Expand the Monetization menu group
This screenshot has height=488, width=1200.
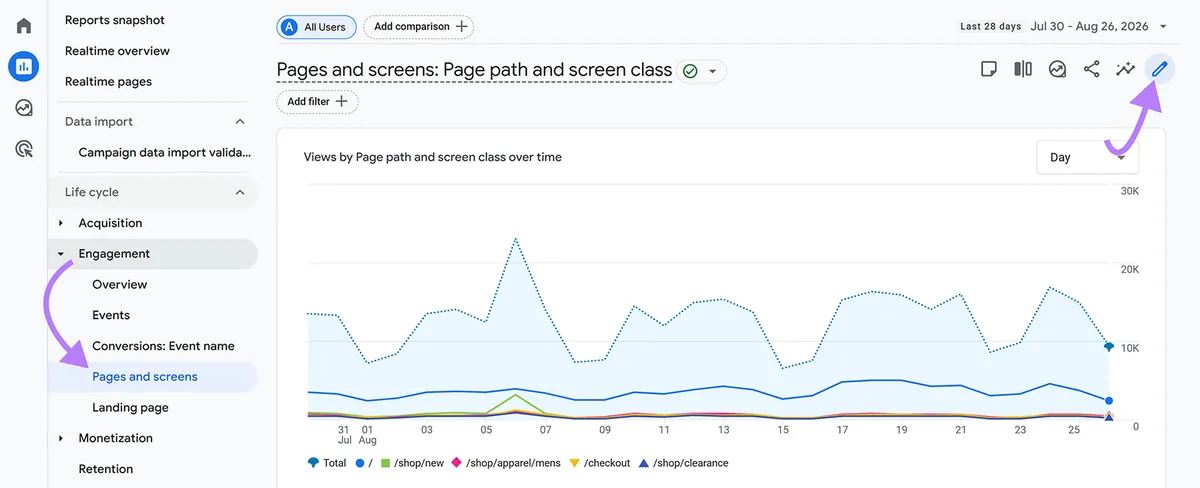coord(61,438)
